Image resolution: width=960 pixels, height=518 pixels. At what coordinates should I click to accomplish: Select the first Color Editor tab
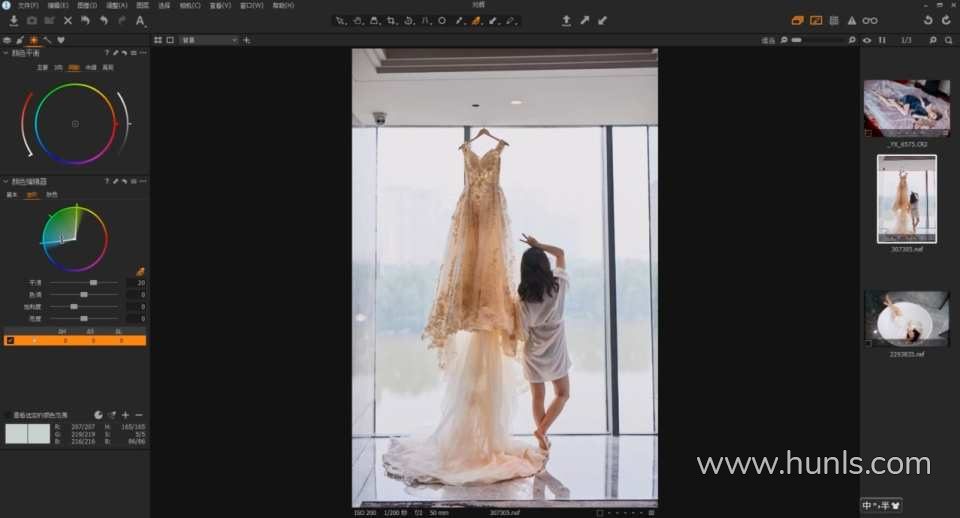[x=12, y=195]
